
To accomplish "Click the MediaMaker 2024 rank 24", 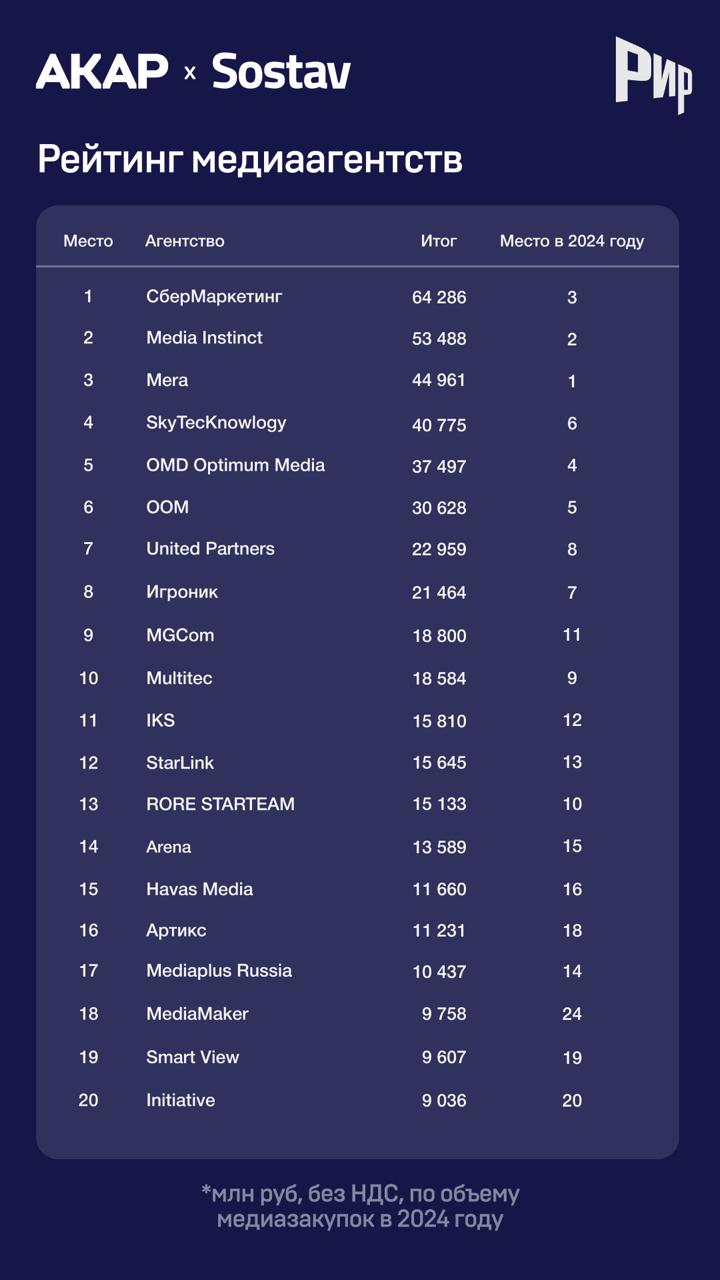I will [x=572, y=1014].
